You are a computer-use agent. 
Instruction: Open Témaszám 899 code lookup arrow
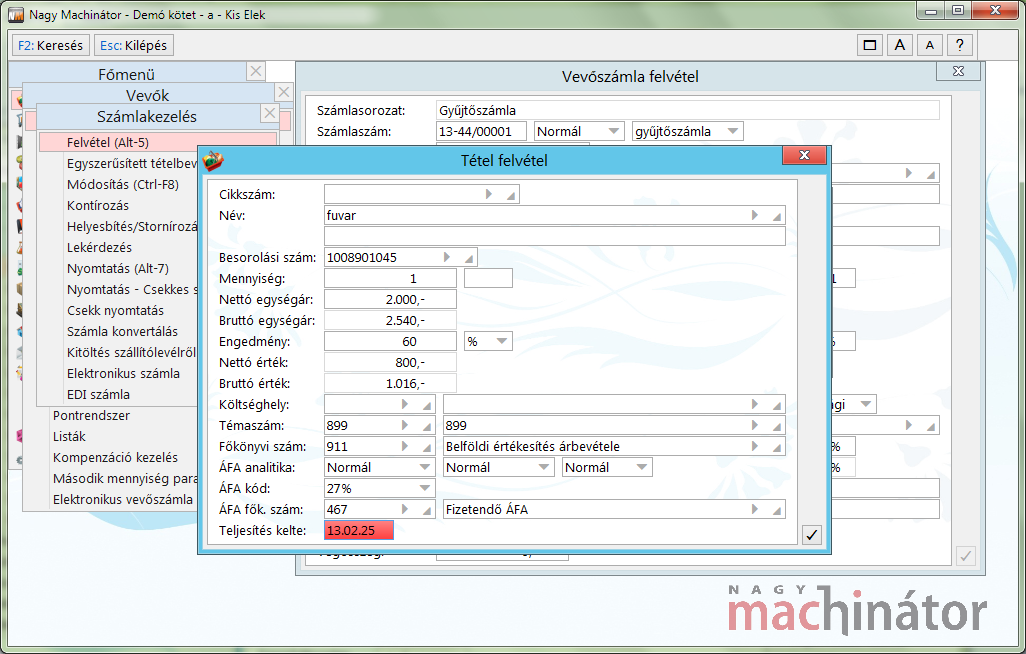(405, 426)
